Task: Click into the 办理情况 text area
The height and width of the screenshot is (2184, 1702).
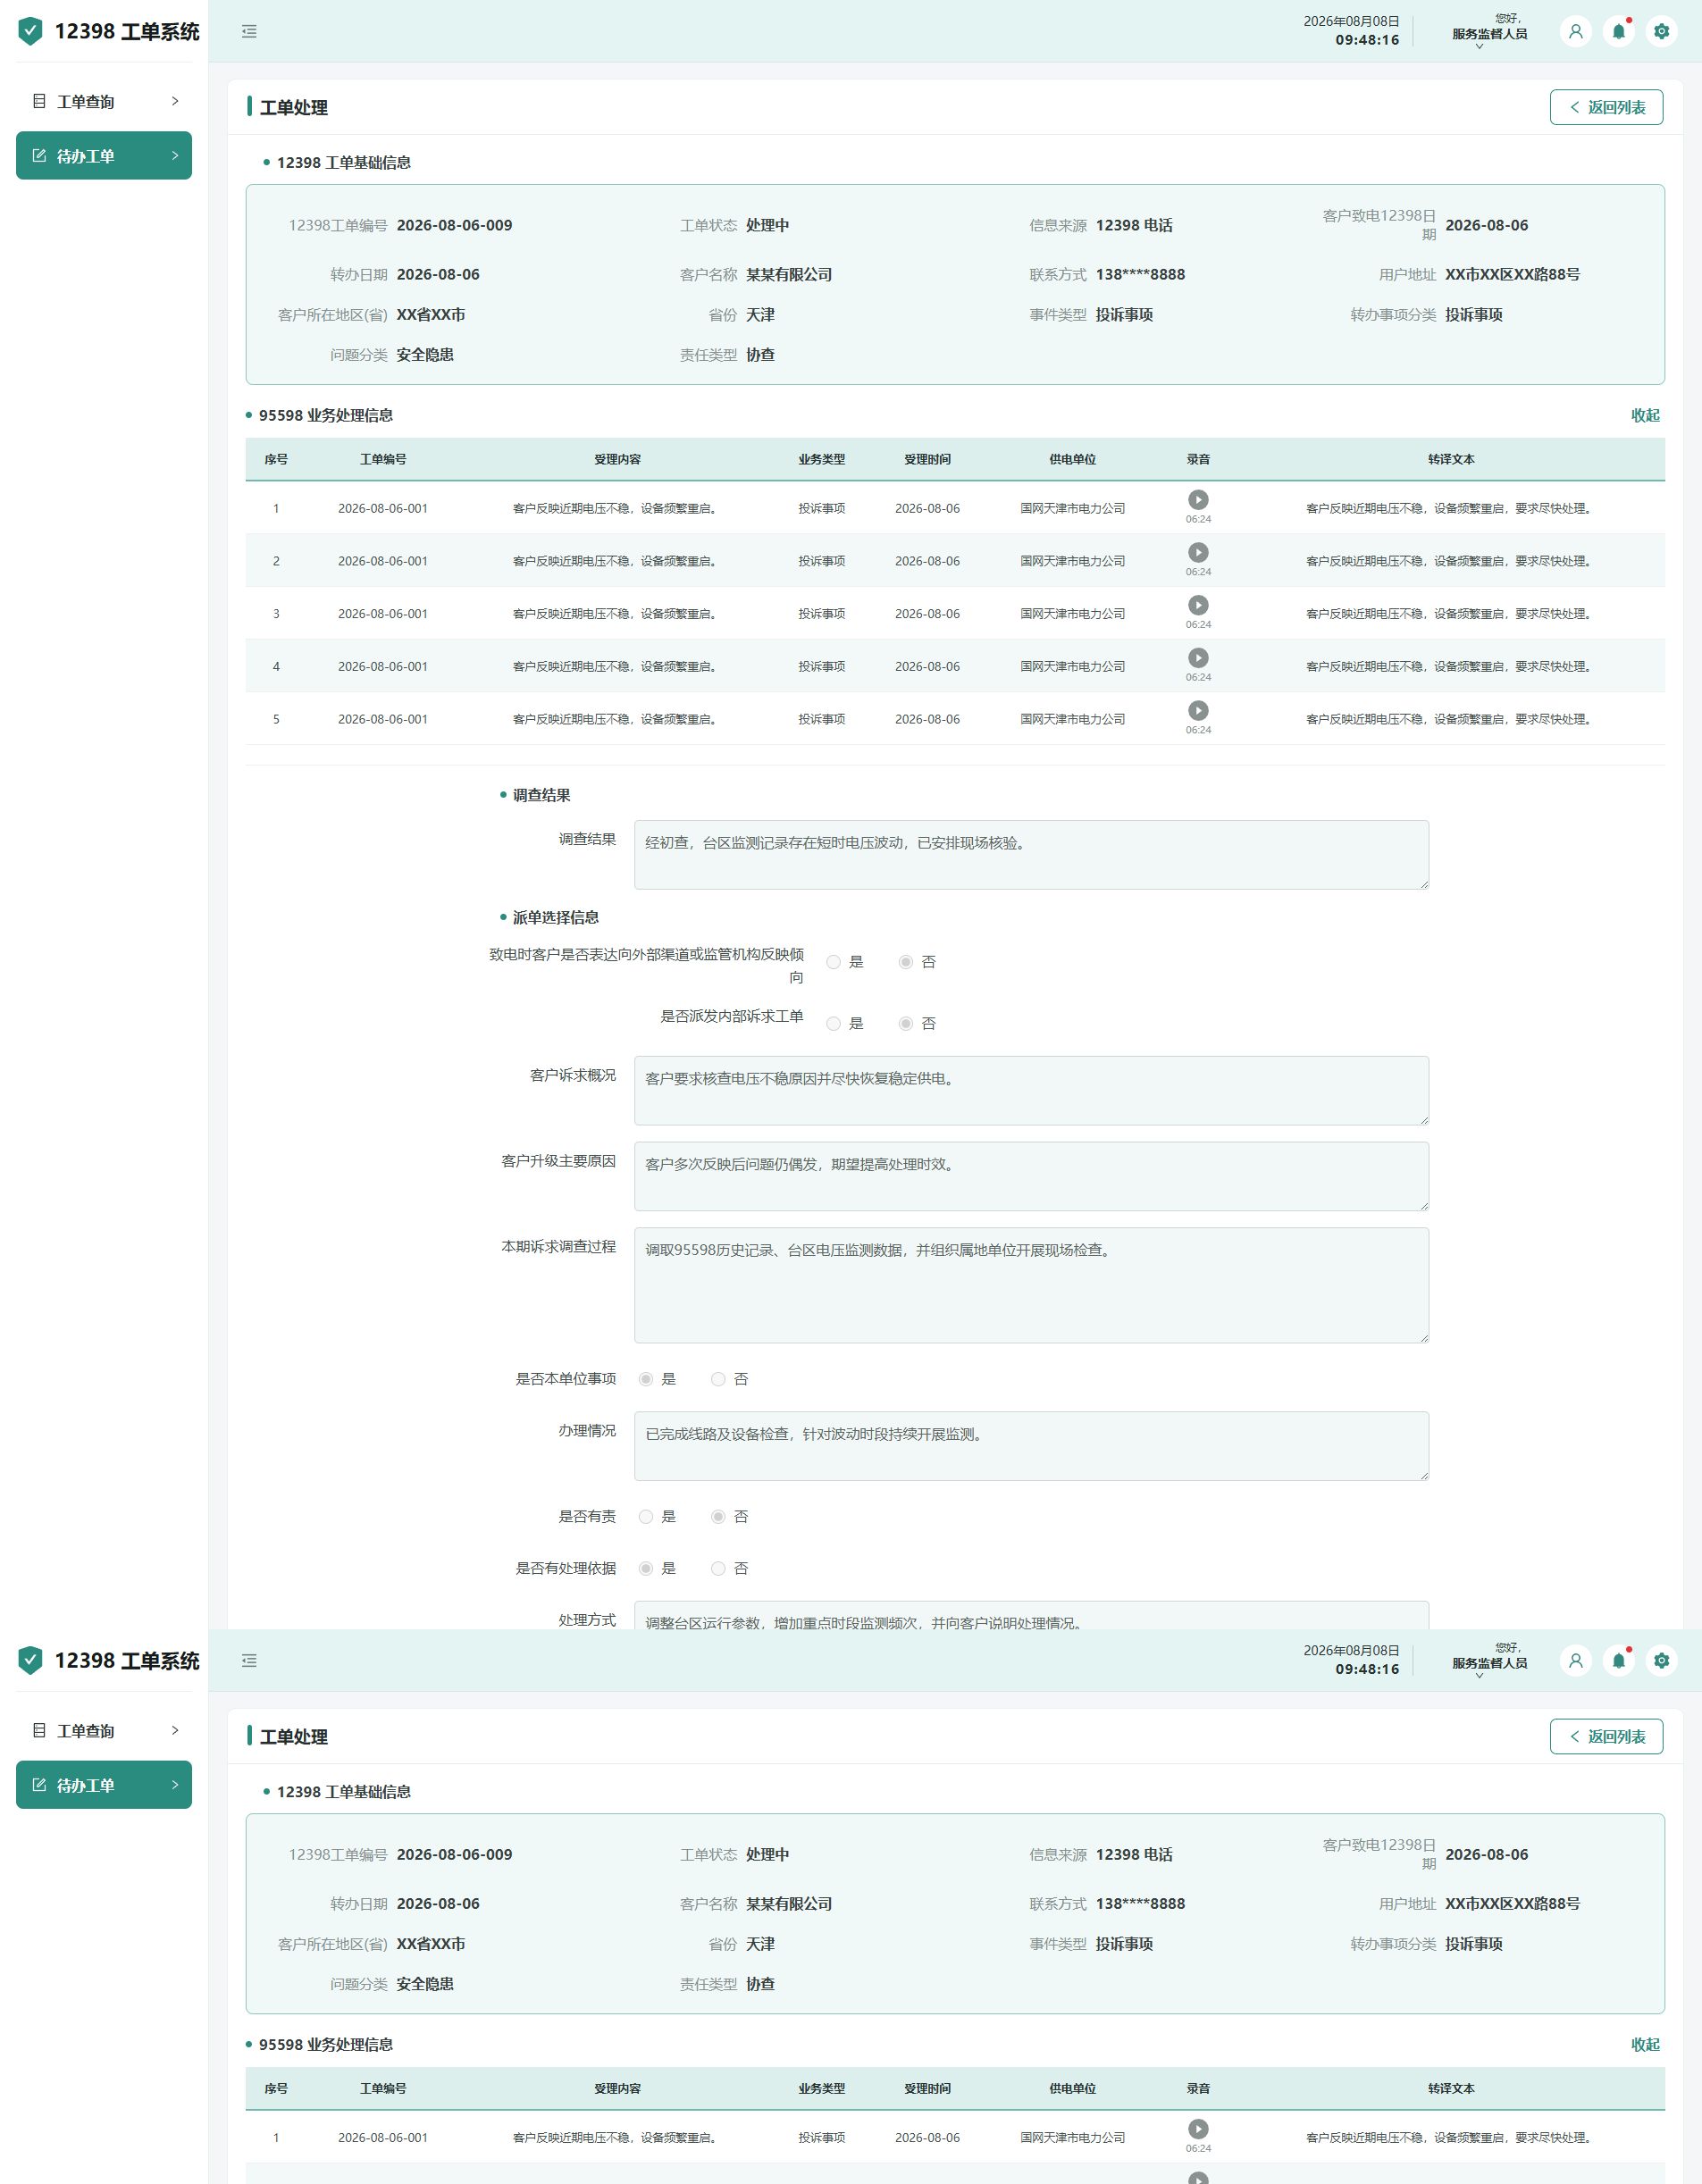Action: click(1031, 1447)
